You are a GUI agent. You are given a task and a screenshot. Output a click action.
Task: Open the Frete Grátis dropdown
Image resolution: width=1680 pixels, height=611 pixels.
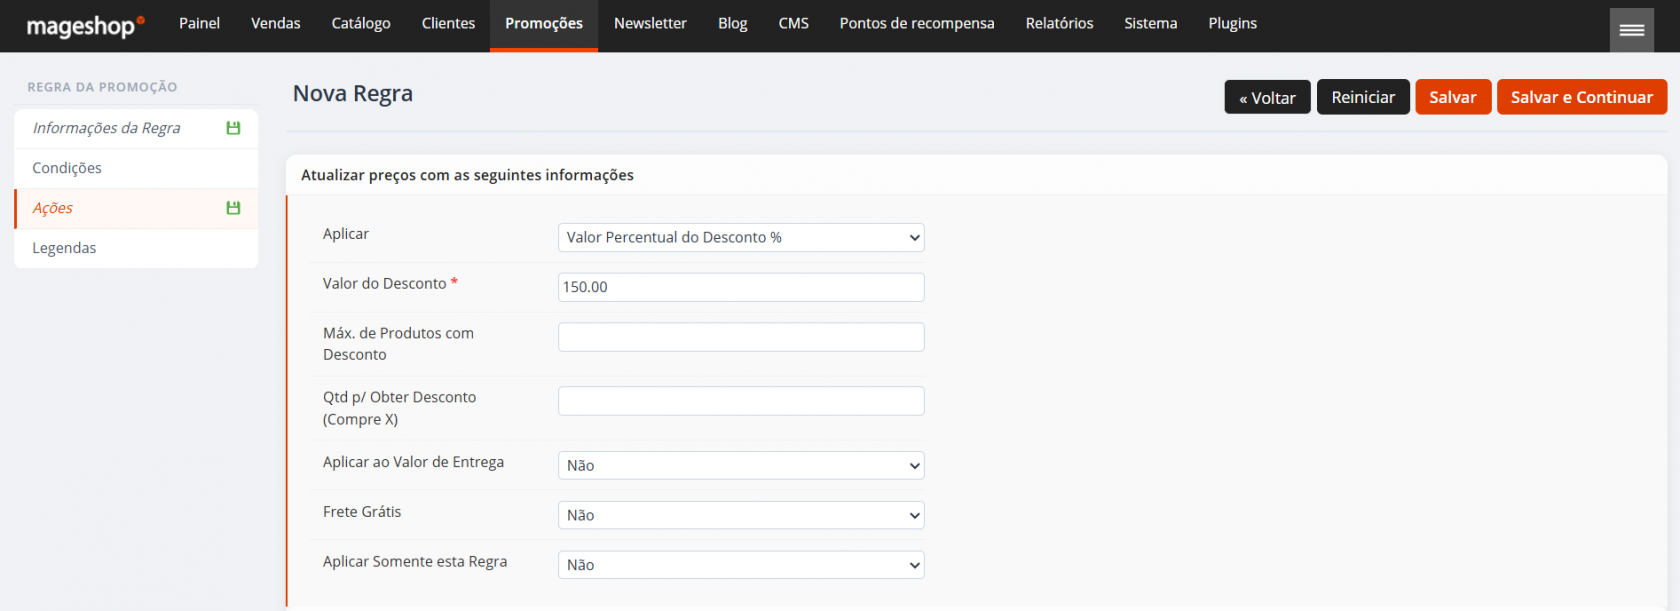(740, 515)
